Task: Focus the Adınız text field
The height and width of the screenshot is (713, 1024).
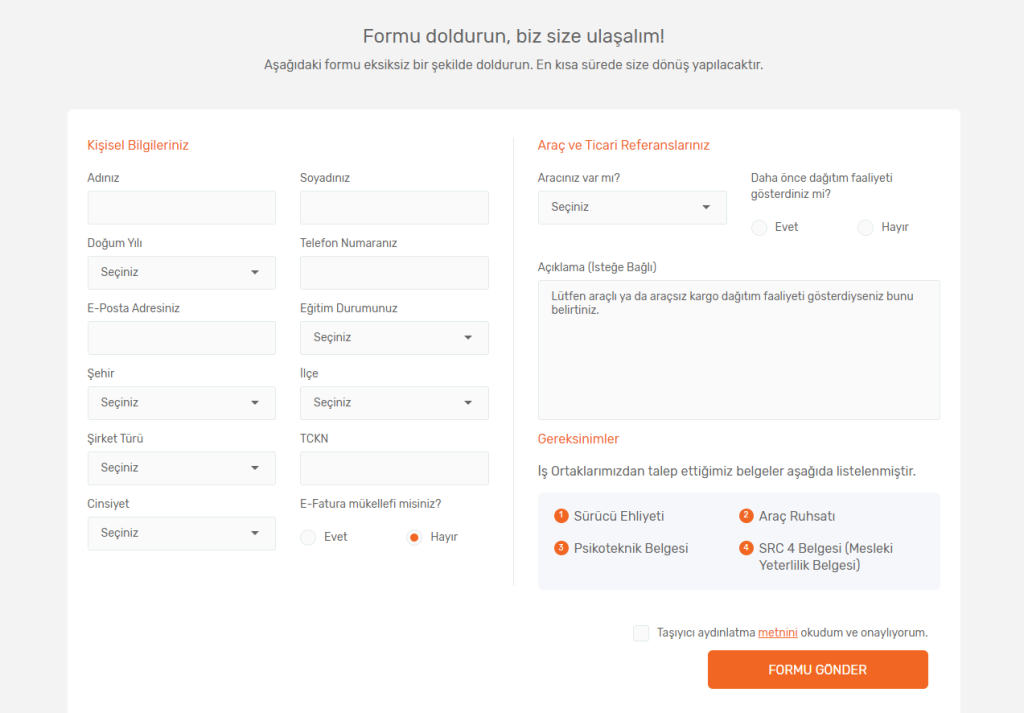Action: click(182, 208)
